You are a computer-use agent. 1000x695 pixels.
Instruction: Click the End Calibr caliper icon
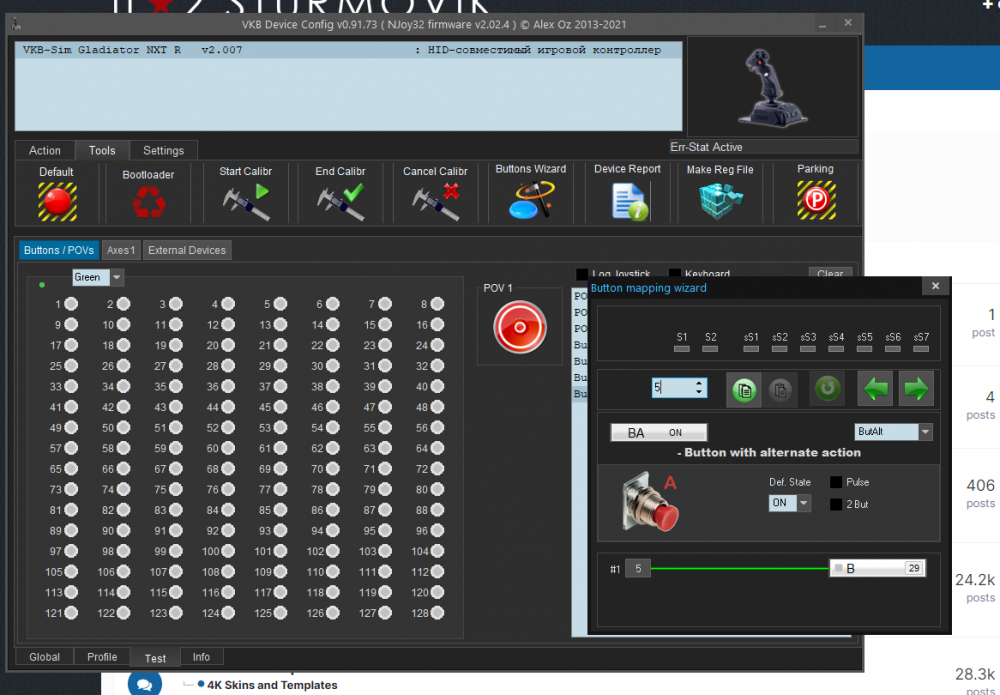coord(339,201)
